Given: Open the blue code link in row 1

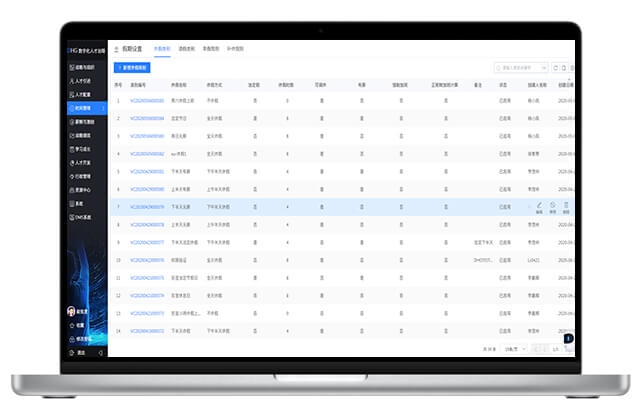Looking at the screenshot, I should coord(146,101).
